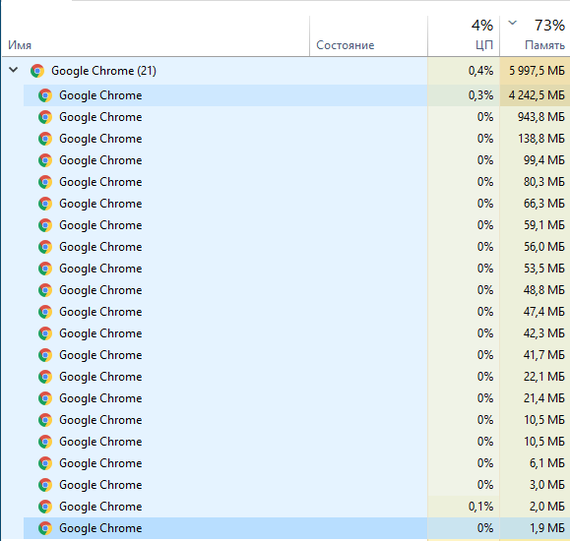Screen dimensions: 570x541
Task: Click the Chrome icon in the 53,5 МБ row
Action: pos(45,269)
